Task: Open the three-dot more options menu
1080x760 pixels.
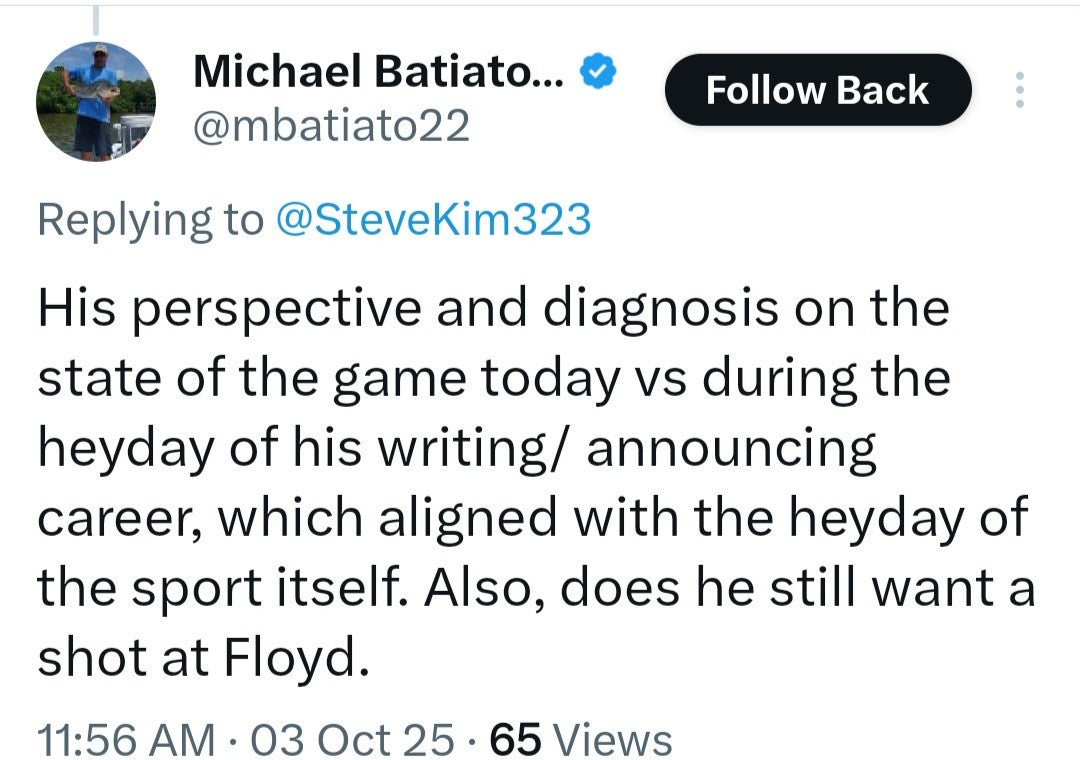Action: [1019, 91]
